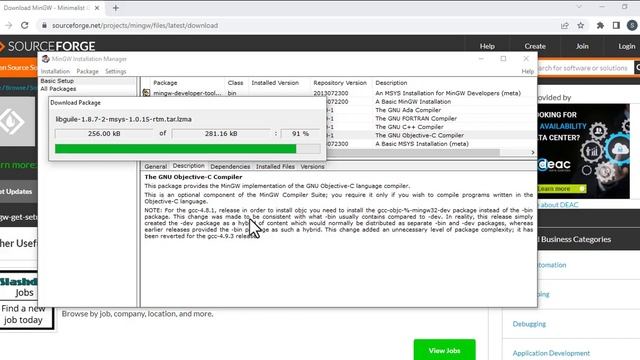Click Learn more on DEAC ad
This screenshot has height=360, width=640.
point(562,189)
